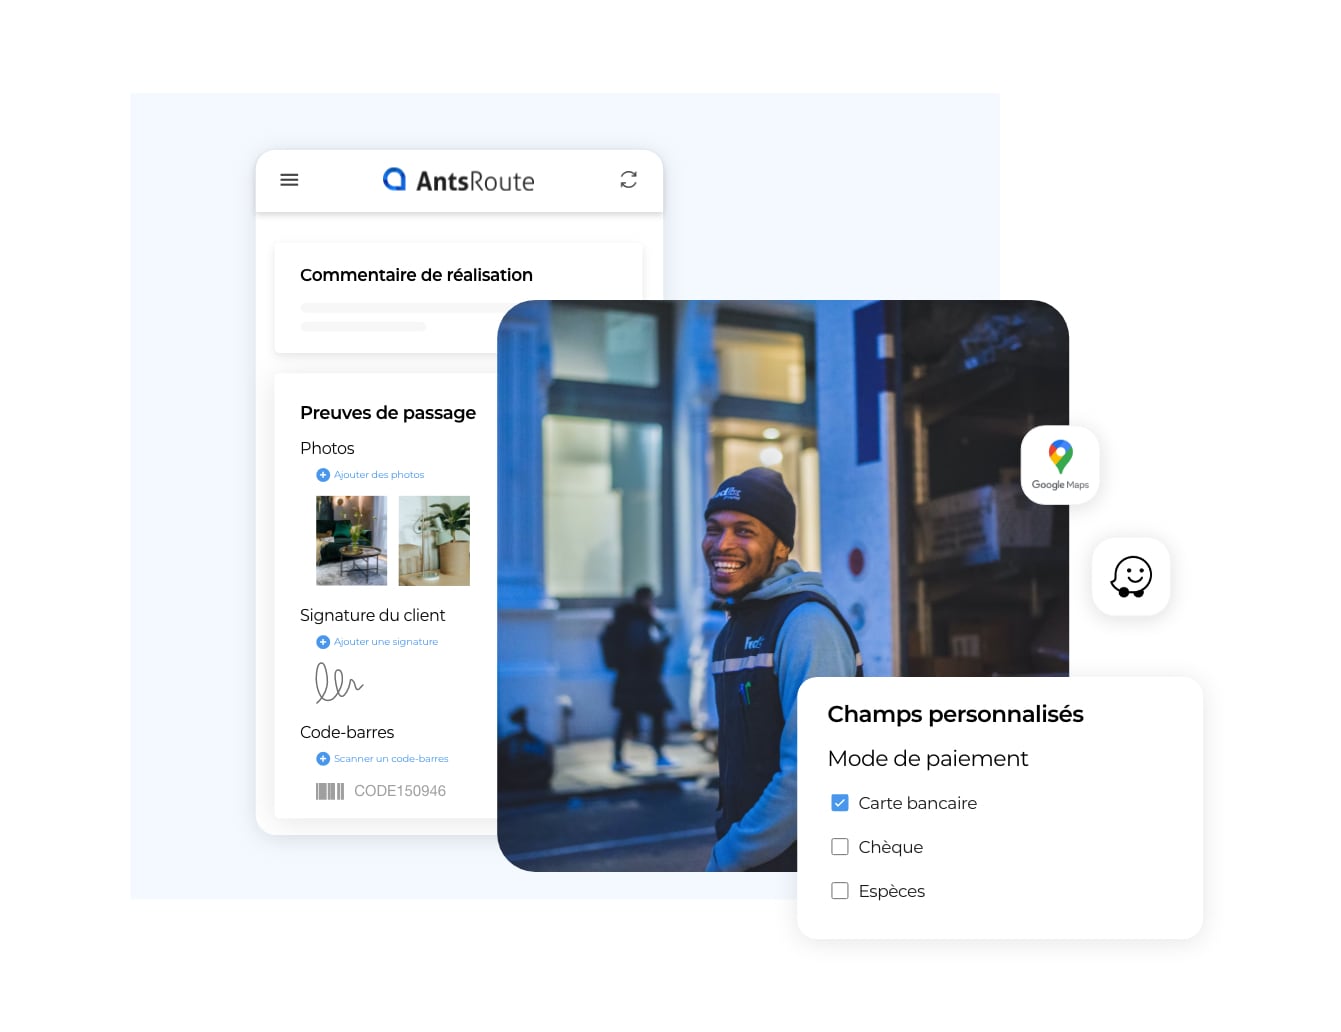Viewport: 1341px width, 1032px height.
Task: Click the barcode icon next to CODE150946
Action: 330,791
